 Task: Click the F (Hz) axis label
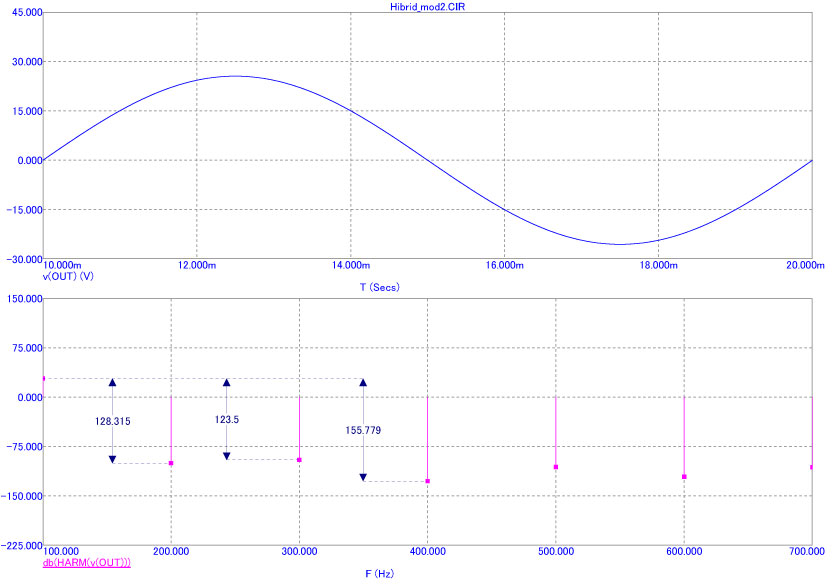[379, 573]
